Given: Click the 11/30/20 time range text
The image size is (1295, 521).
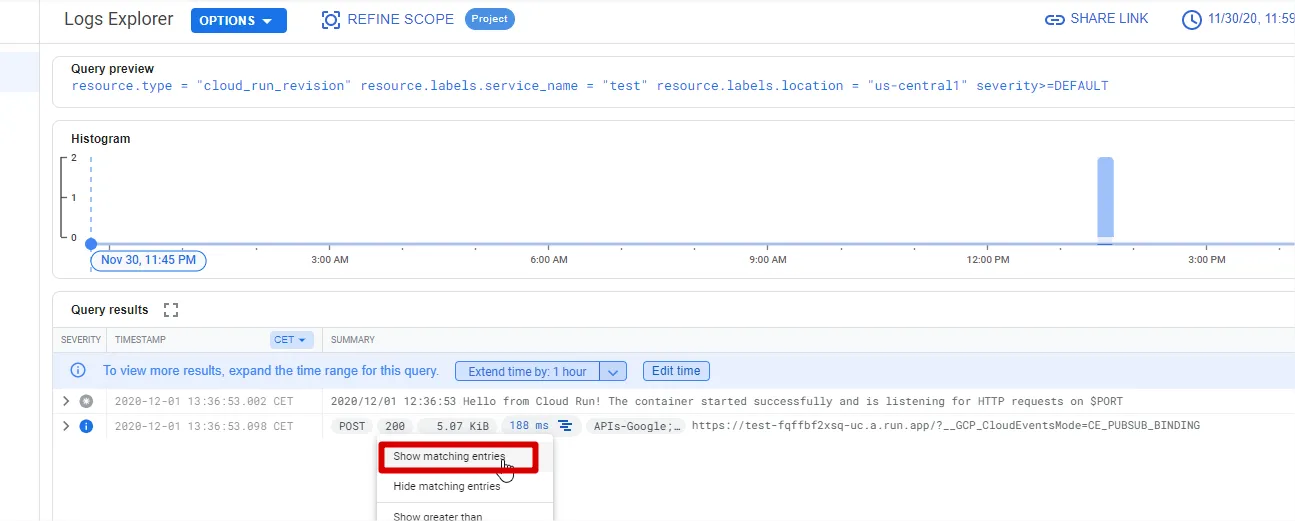Looking at the screenshot, I should [x=1251, y=19].
